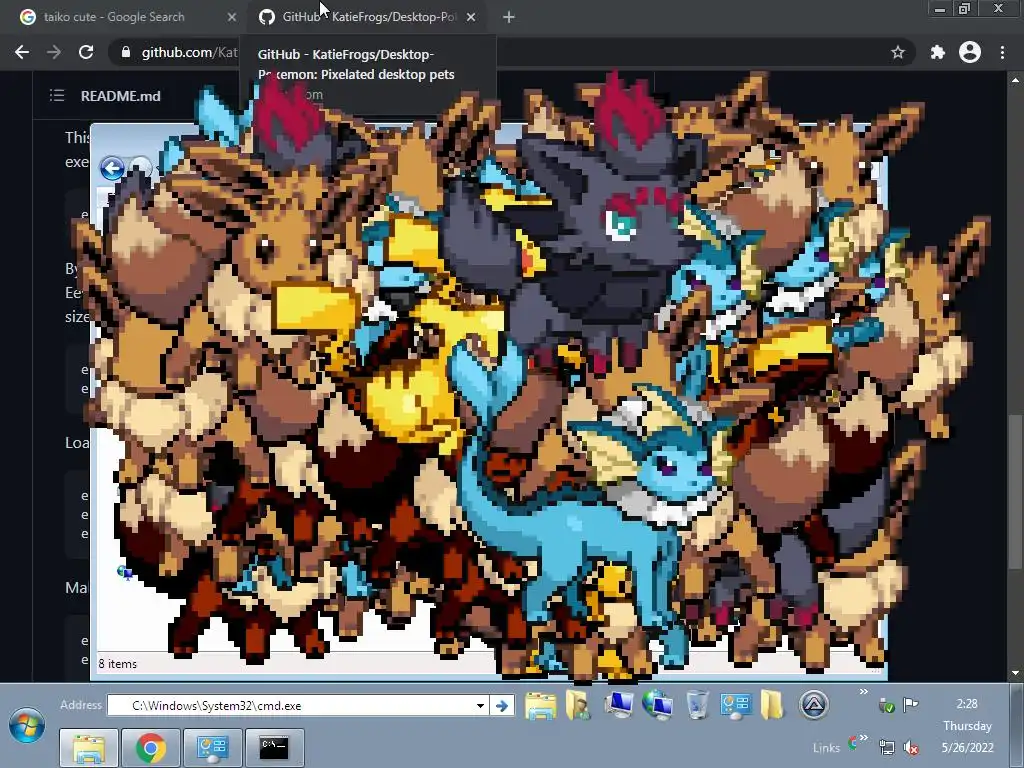Open the Chrome extensions puzzle icon
Screen dimensions: 1024x768
(x=937, y=52)
